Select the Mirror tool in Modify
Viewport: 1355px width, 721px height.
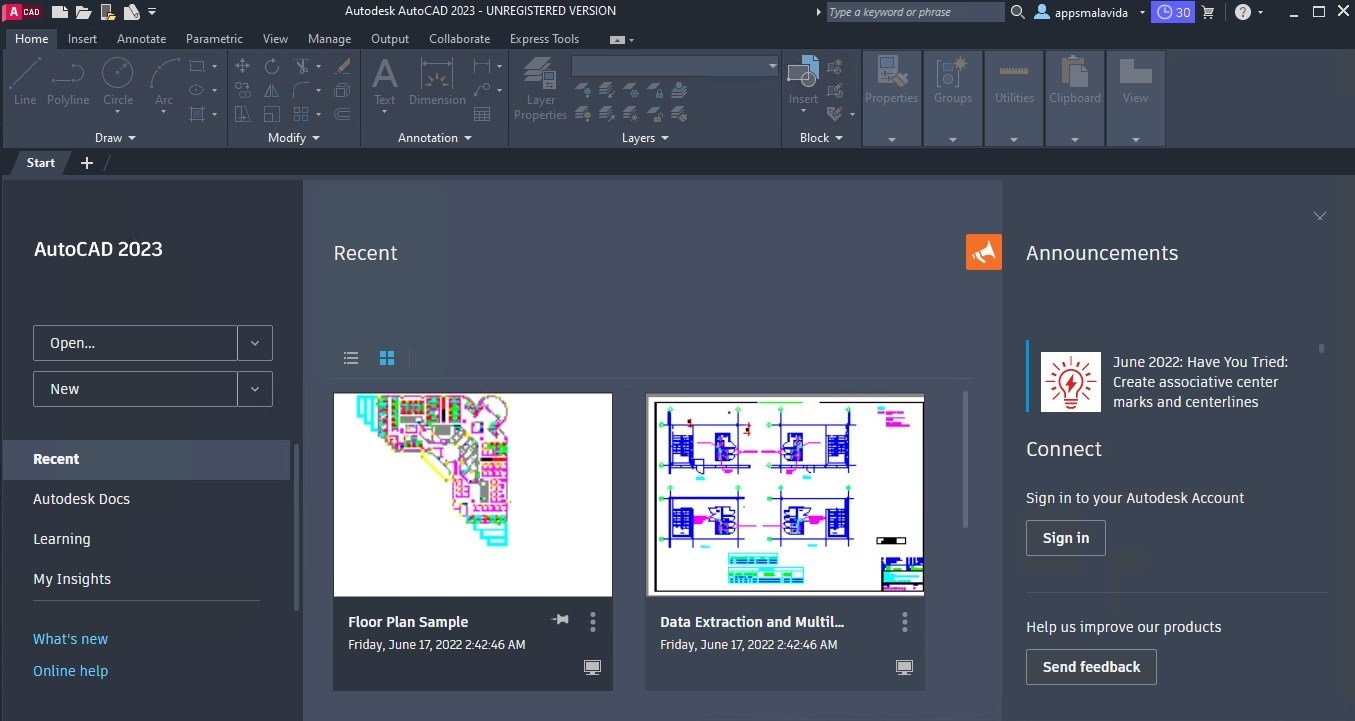(x=272, y=90)
